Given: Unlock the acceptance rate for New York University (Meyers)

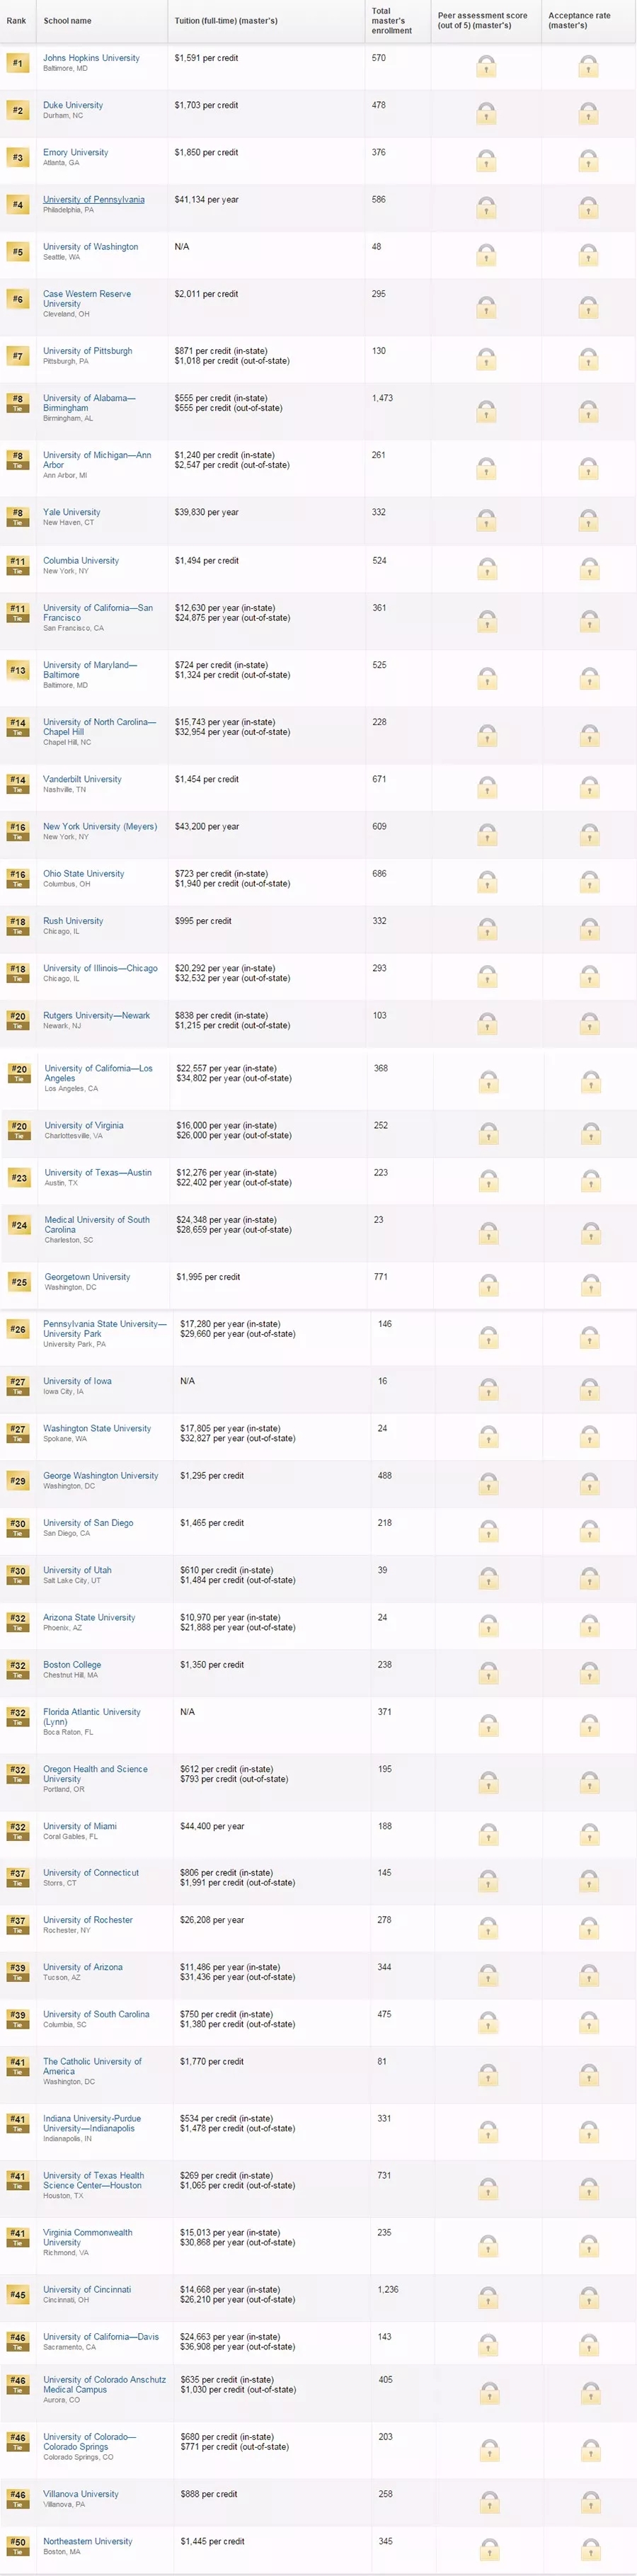Looking at the screenshot, I should coord(589,835).
